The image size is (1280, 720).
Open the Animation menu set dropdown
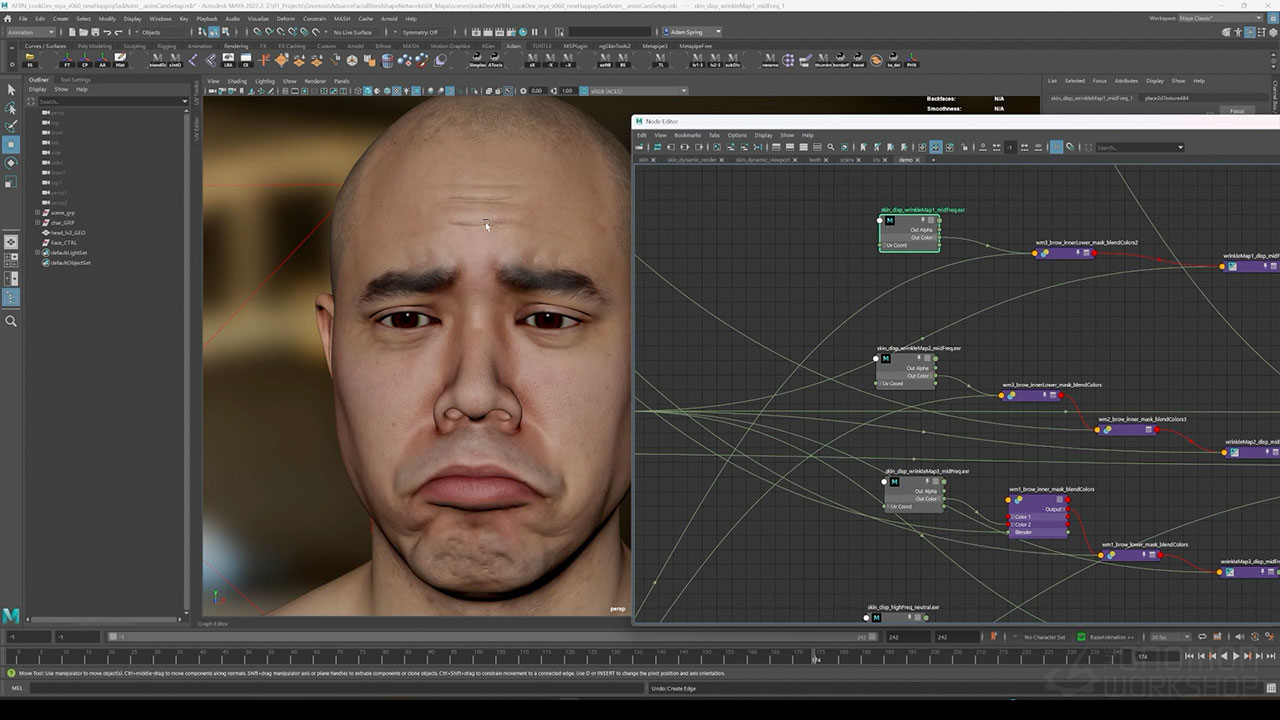32,32
